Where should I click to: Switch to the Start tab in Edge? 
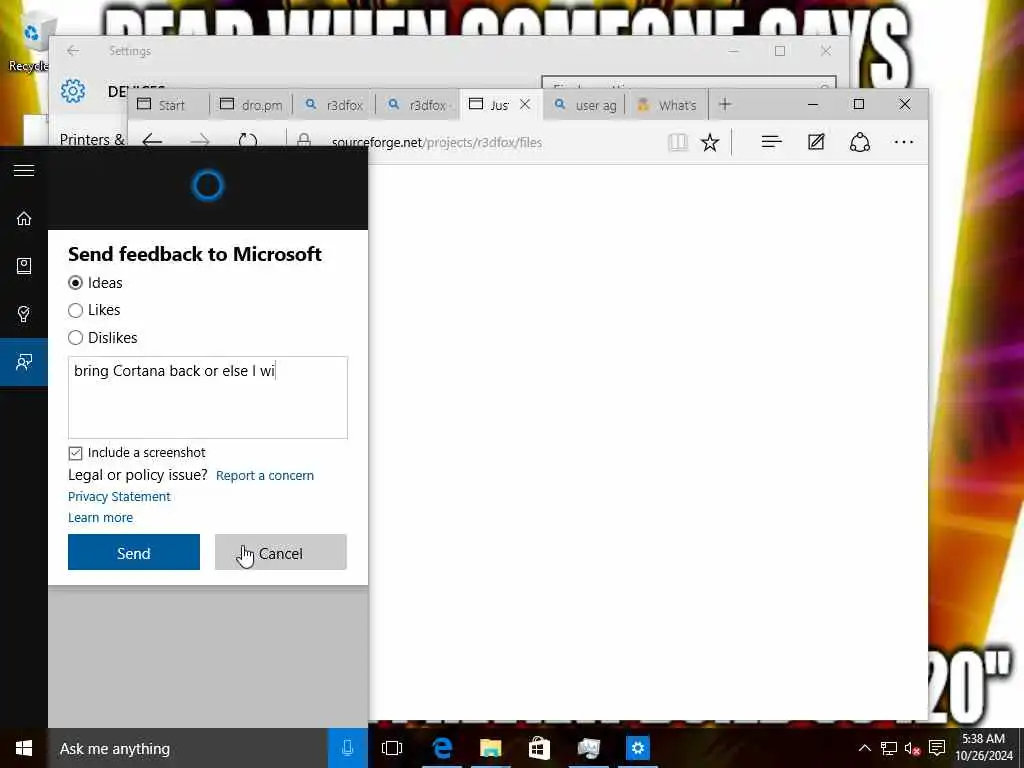(x=168, y=105)
